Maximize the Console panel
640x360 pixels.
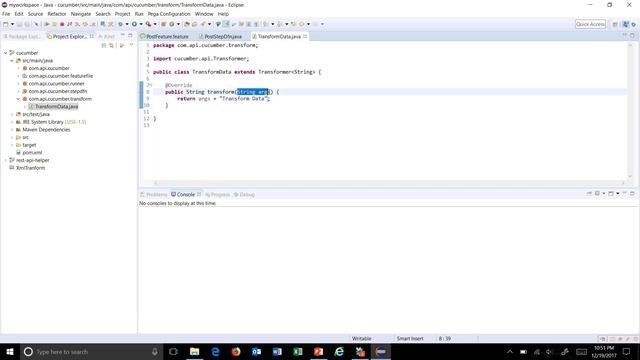[632, 193]
